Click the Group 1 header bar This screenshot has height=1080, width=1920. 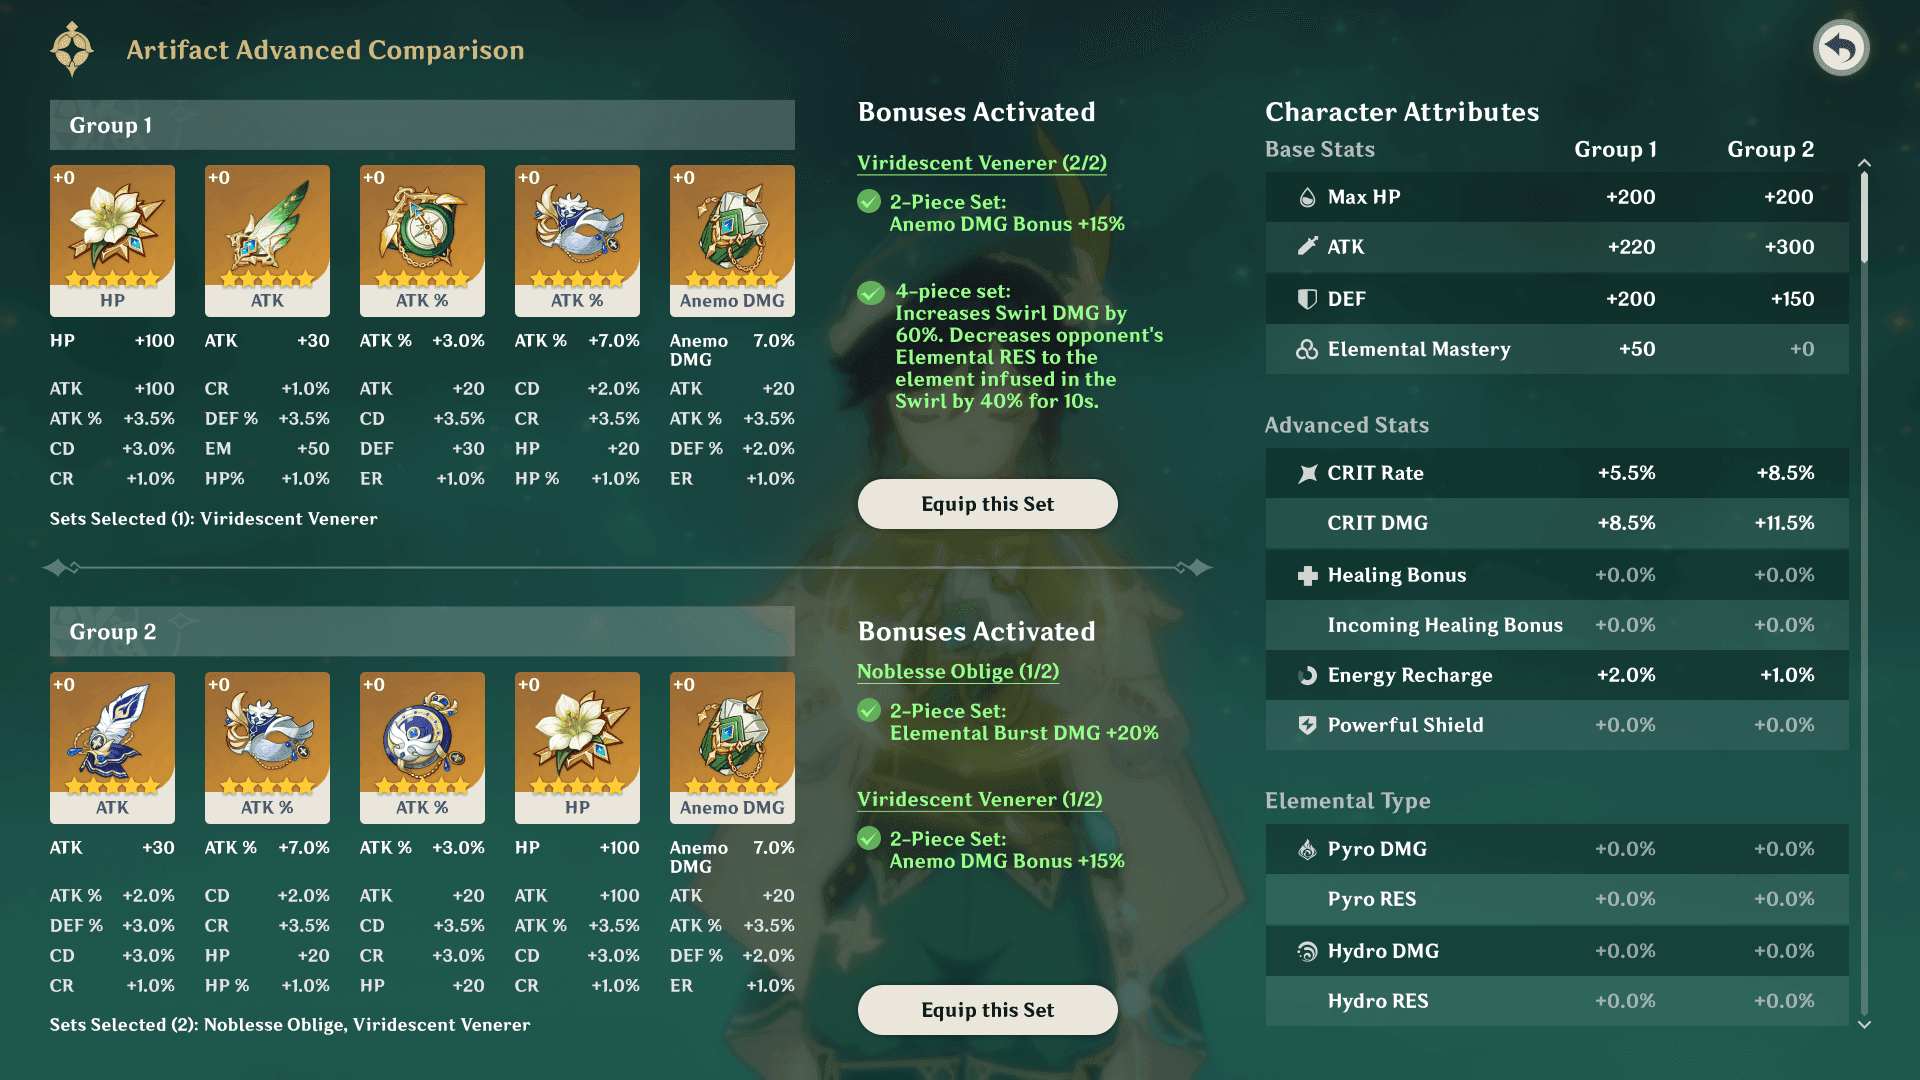point(422,125)
